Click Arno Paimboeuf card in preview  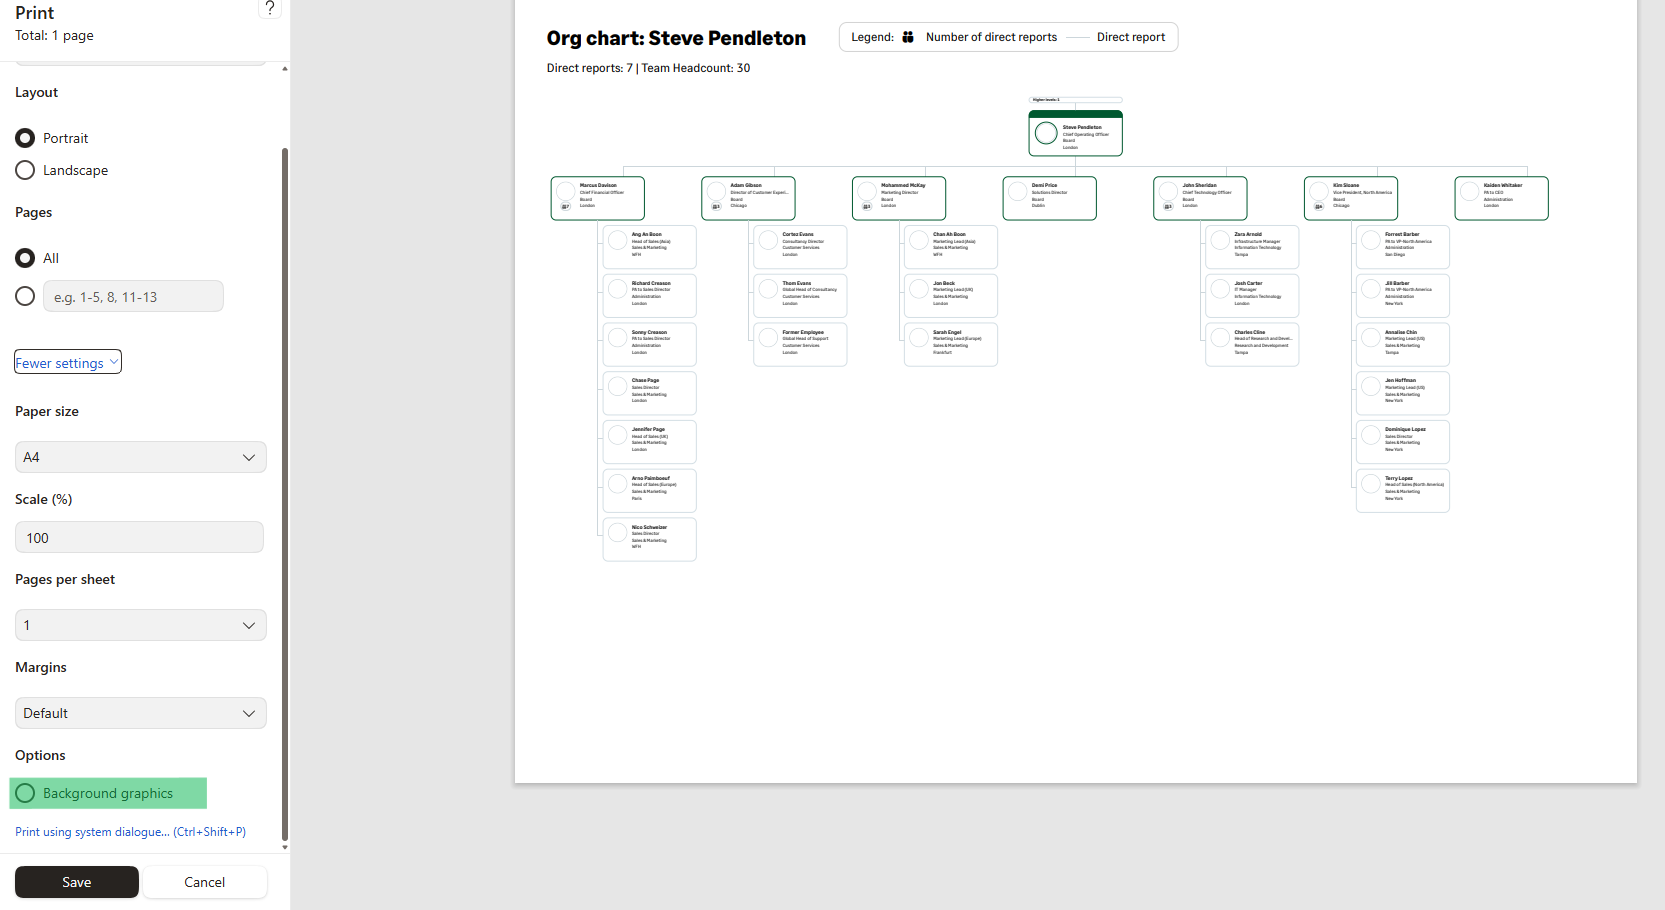[x=650, y=490]
